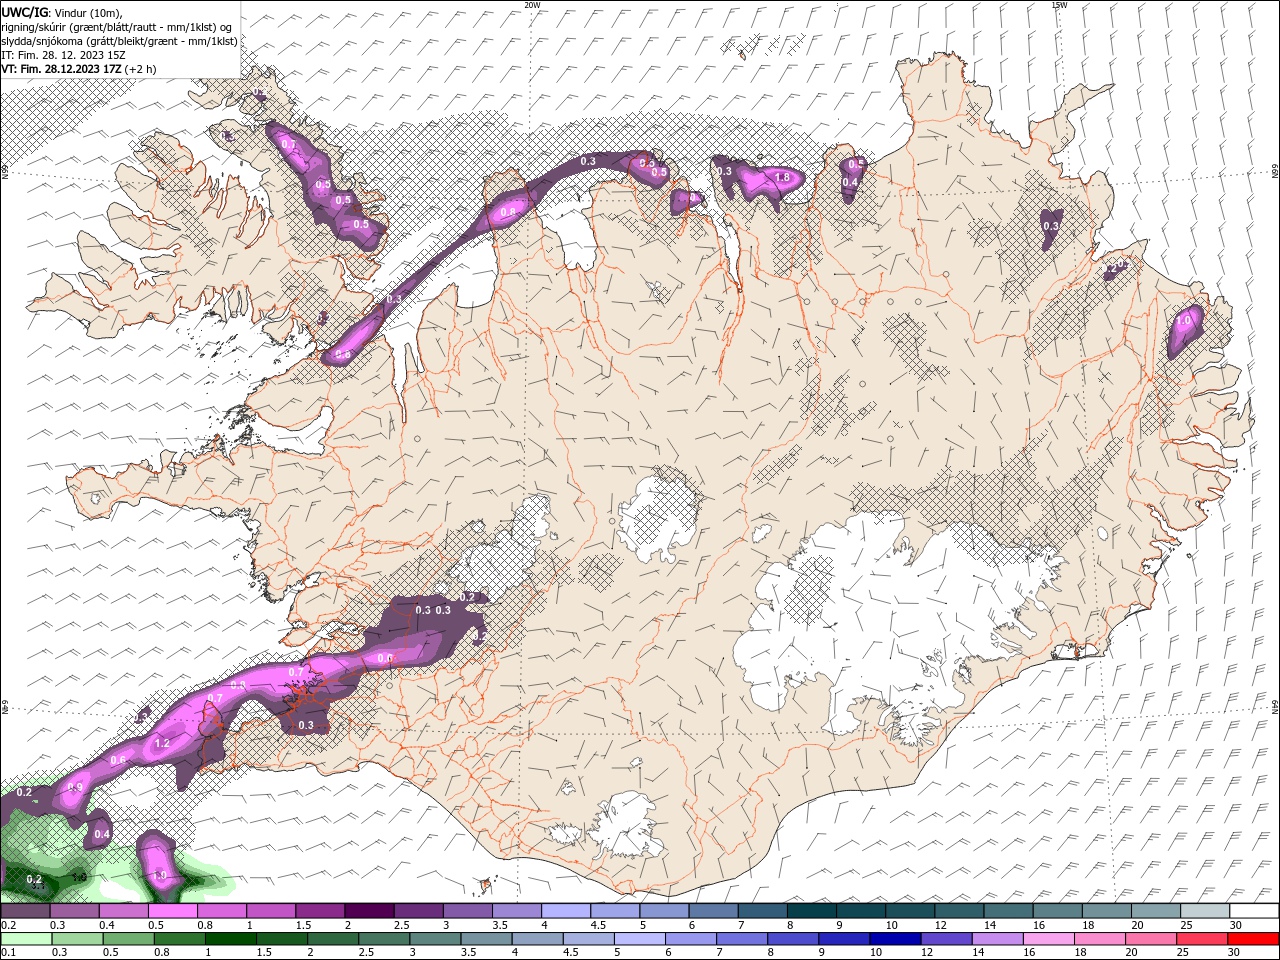
Task: Click the lower-scale swatch between 25 and 30
Action: click(1204, 939)
